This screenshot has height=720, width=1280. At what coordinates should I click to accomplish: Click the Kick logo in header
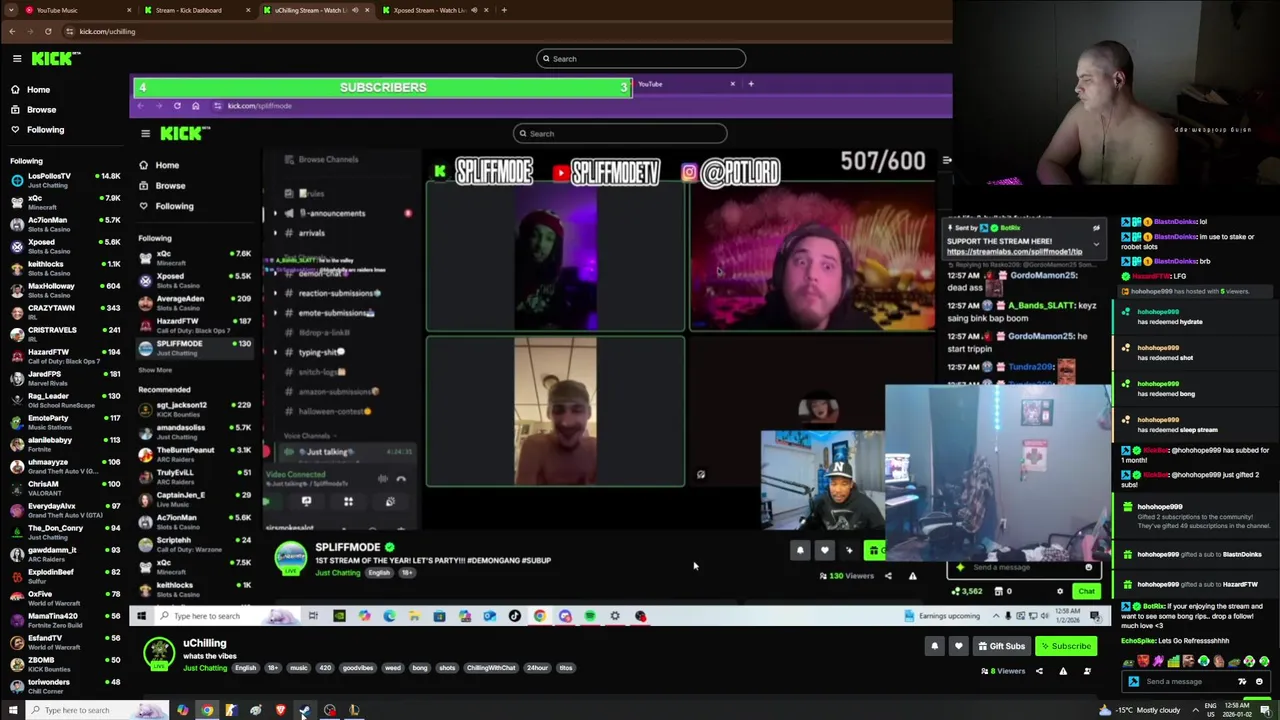click(x=51, y=59)
